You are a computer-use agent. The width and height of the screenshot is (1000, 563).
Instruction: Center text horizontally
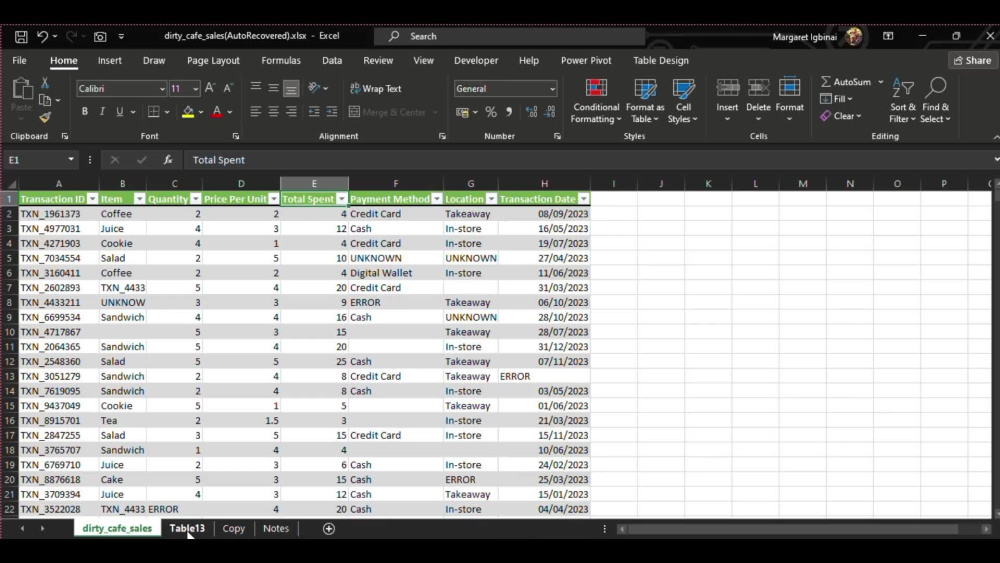click(x=274, y=112)
